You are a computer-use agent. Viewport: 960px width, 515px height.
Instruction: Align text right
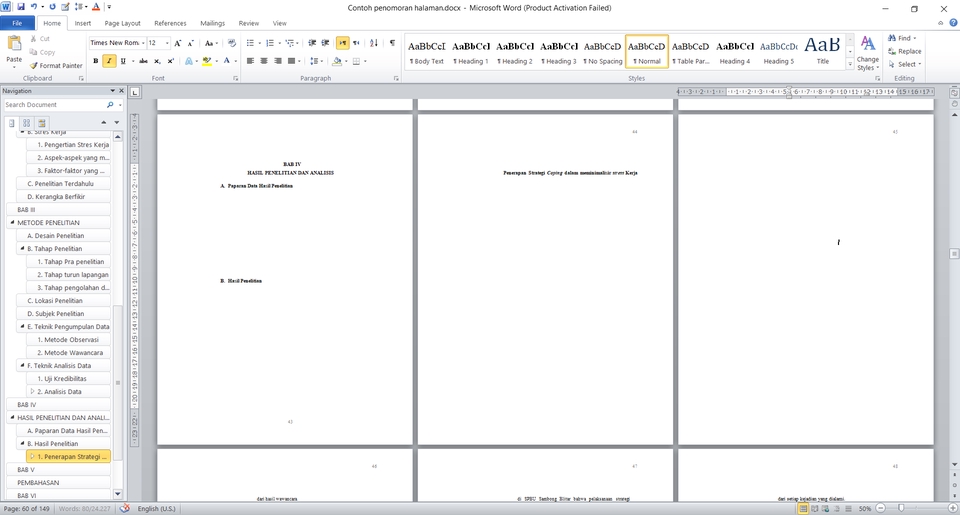(278, 61)
